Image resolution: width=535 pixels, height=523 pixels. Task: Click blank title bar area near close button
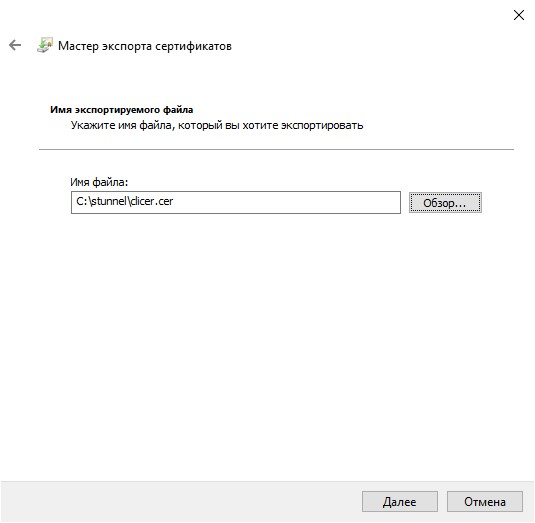[x=375, y=15]
